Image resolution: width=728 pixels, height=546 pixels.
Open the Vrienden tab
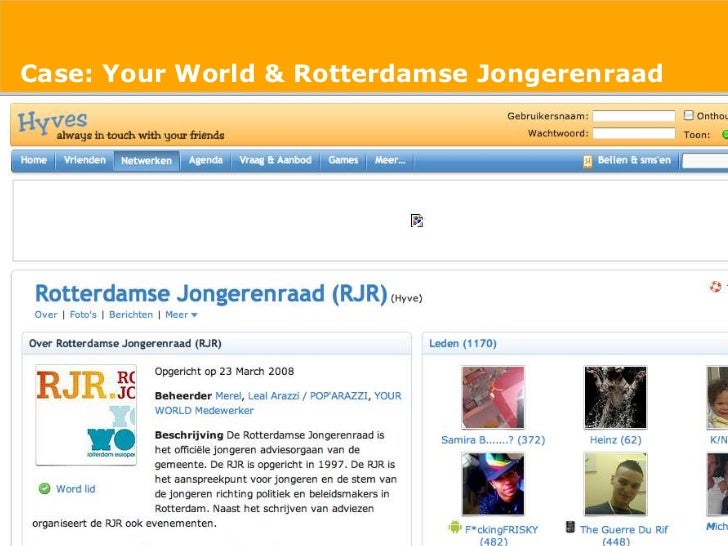tap(85, 160)
